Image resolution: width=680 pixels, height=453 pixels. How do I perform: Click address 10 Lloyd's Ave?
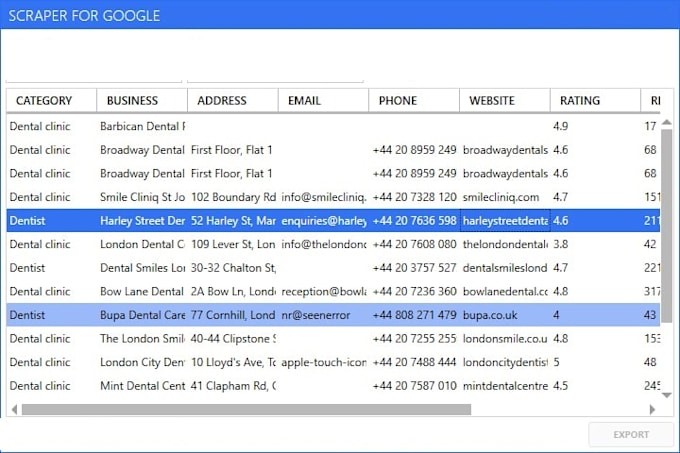(x=233, y=362)
